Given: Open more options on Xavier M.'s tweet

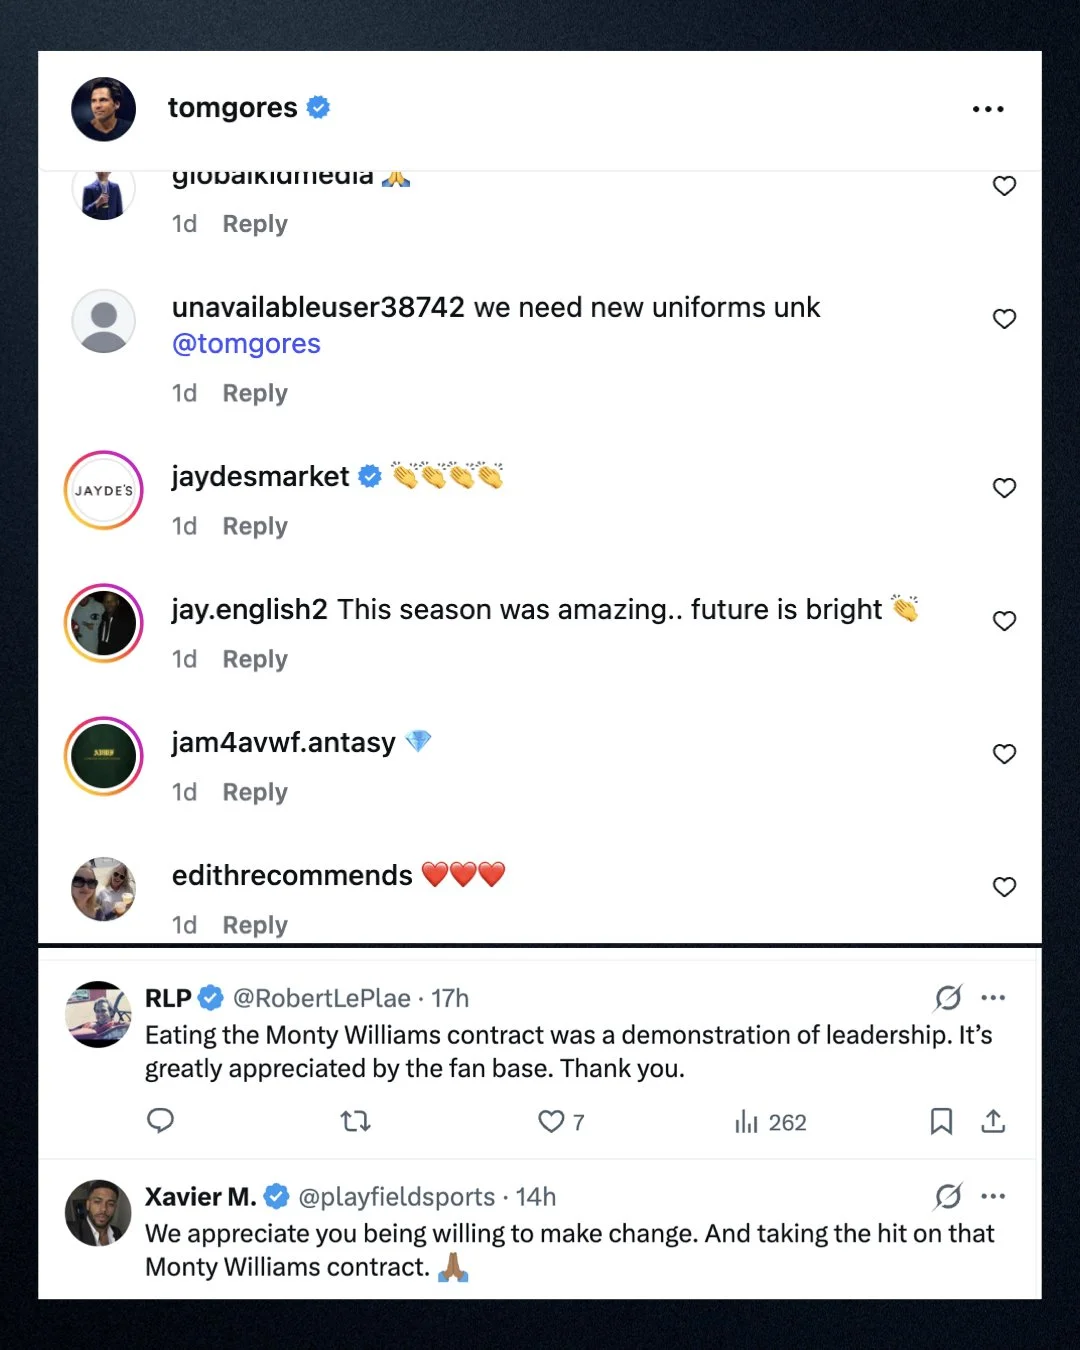Looking at the screenshot, I should click(x=993, y=1196).
